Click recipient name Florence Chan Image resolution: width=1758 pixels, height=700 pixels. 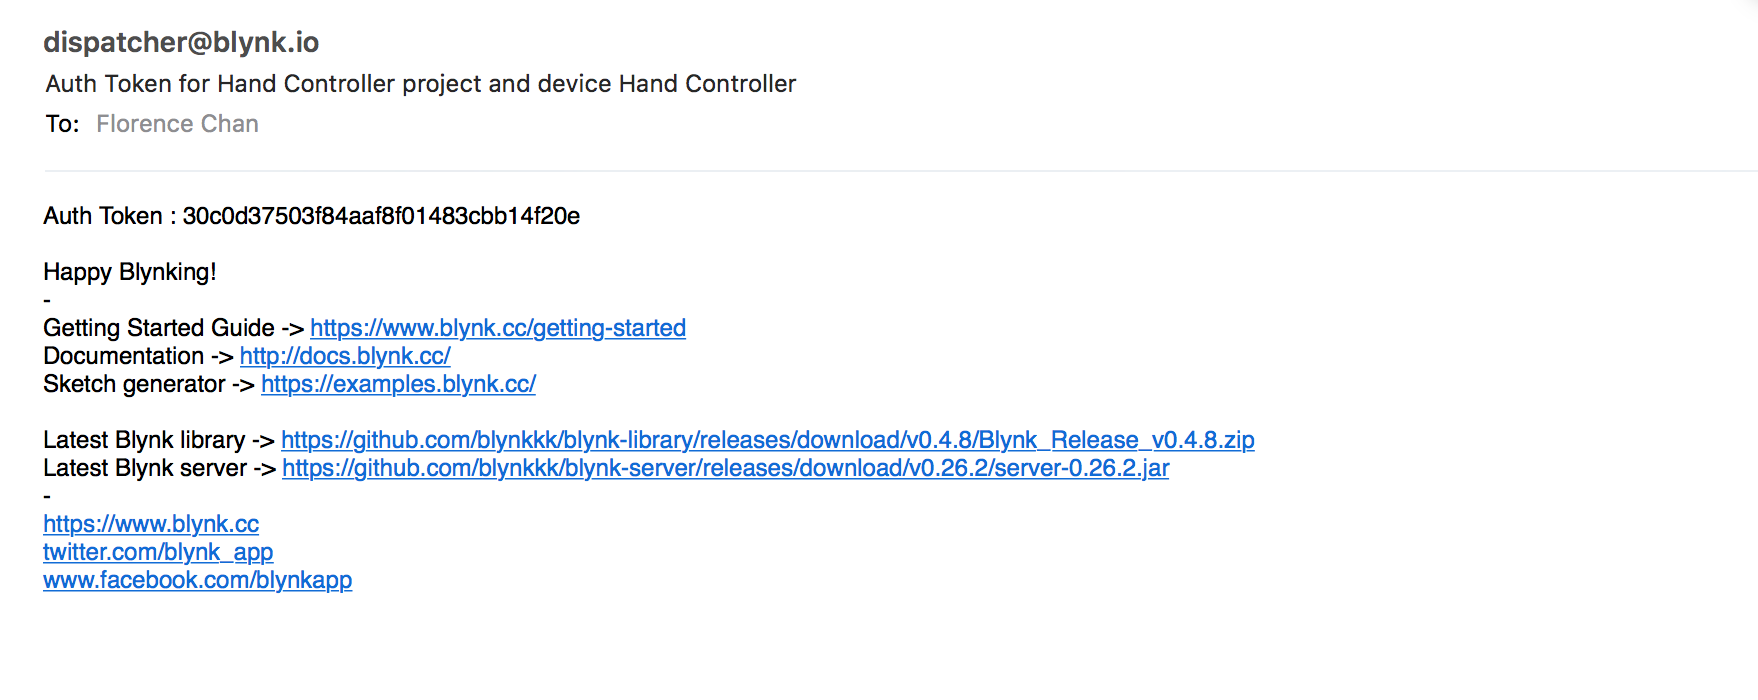(x=177, y=124)
